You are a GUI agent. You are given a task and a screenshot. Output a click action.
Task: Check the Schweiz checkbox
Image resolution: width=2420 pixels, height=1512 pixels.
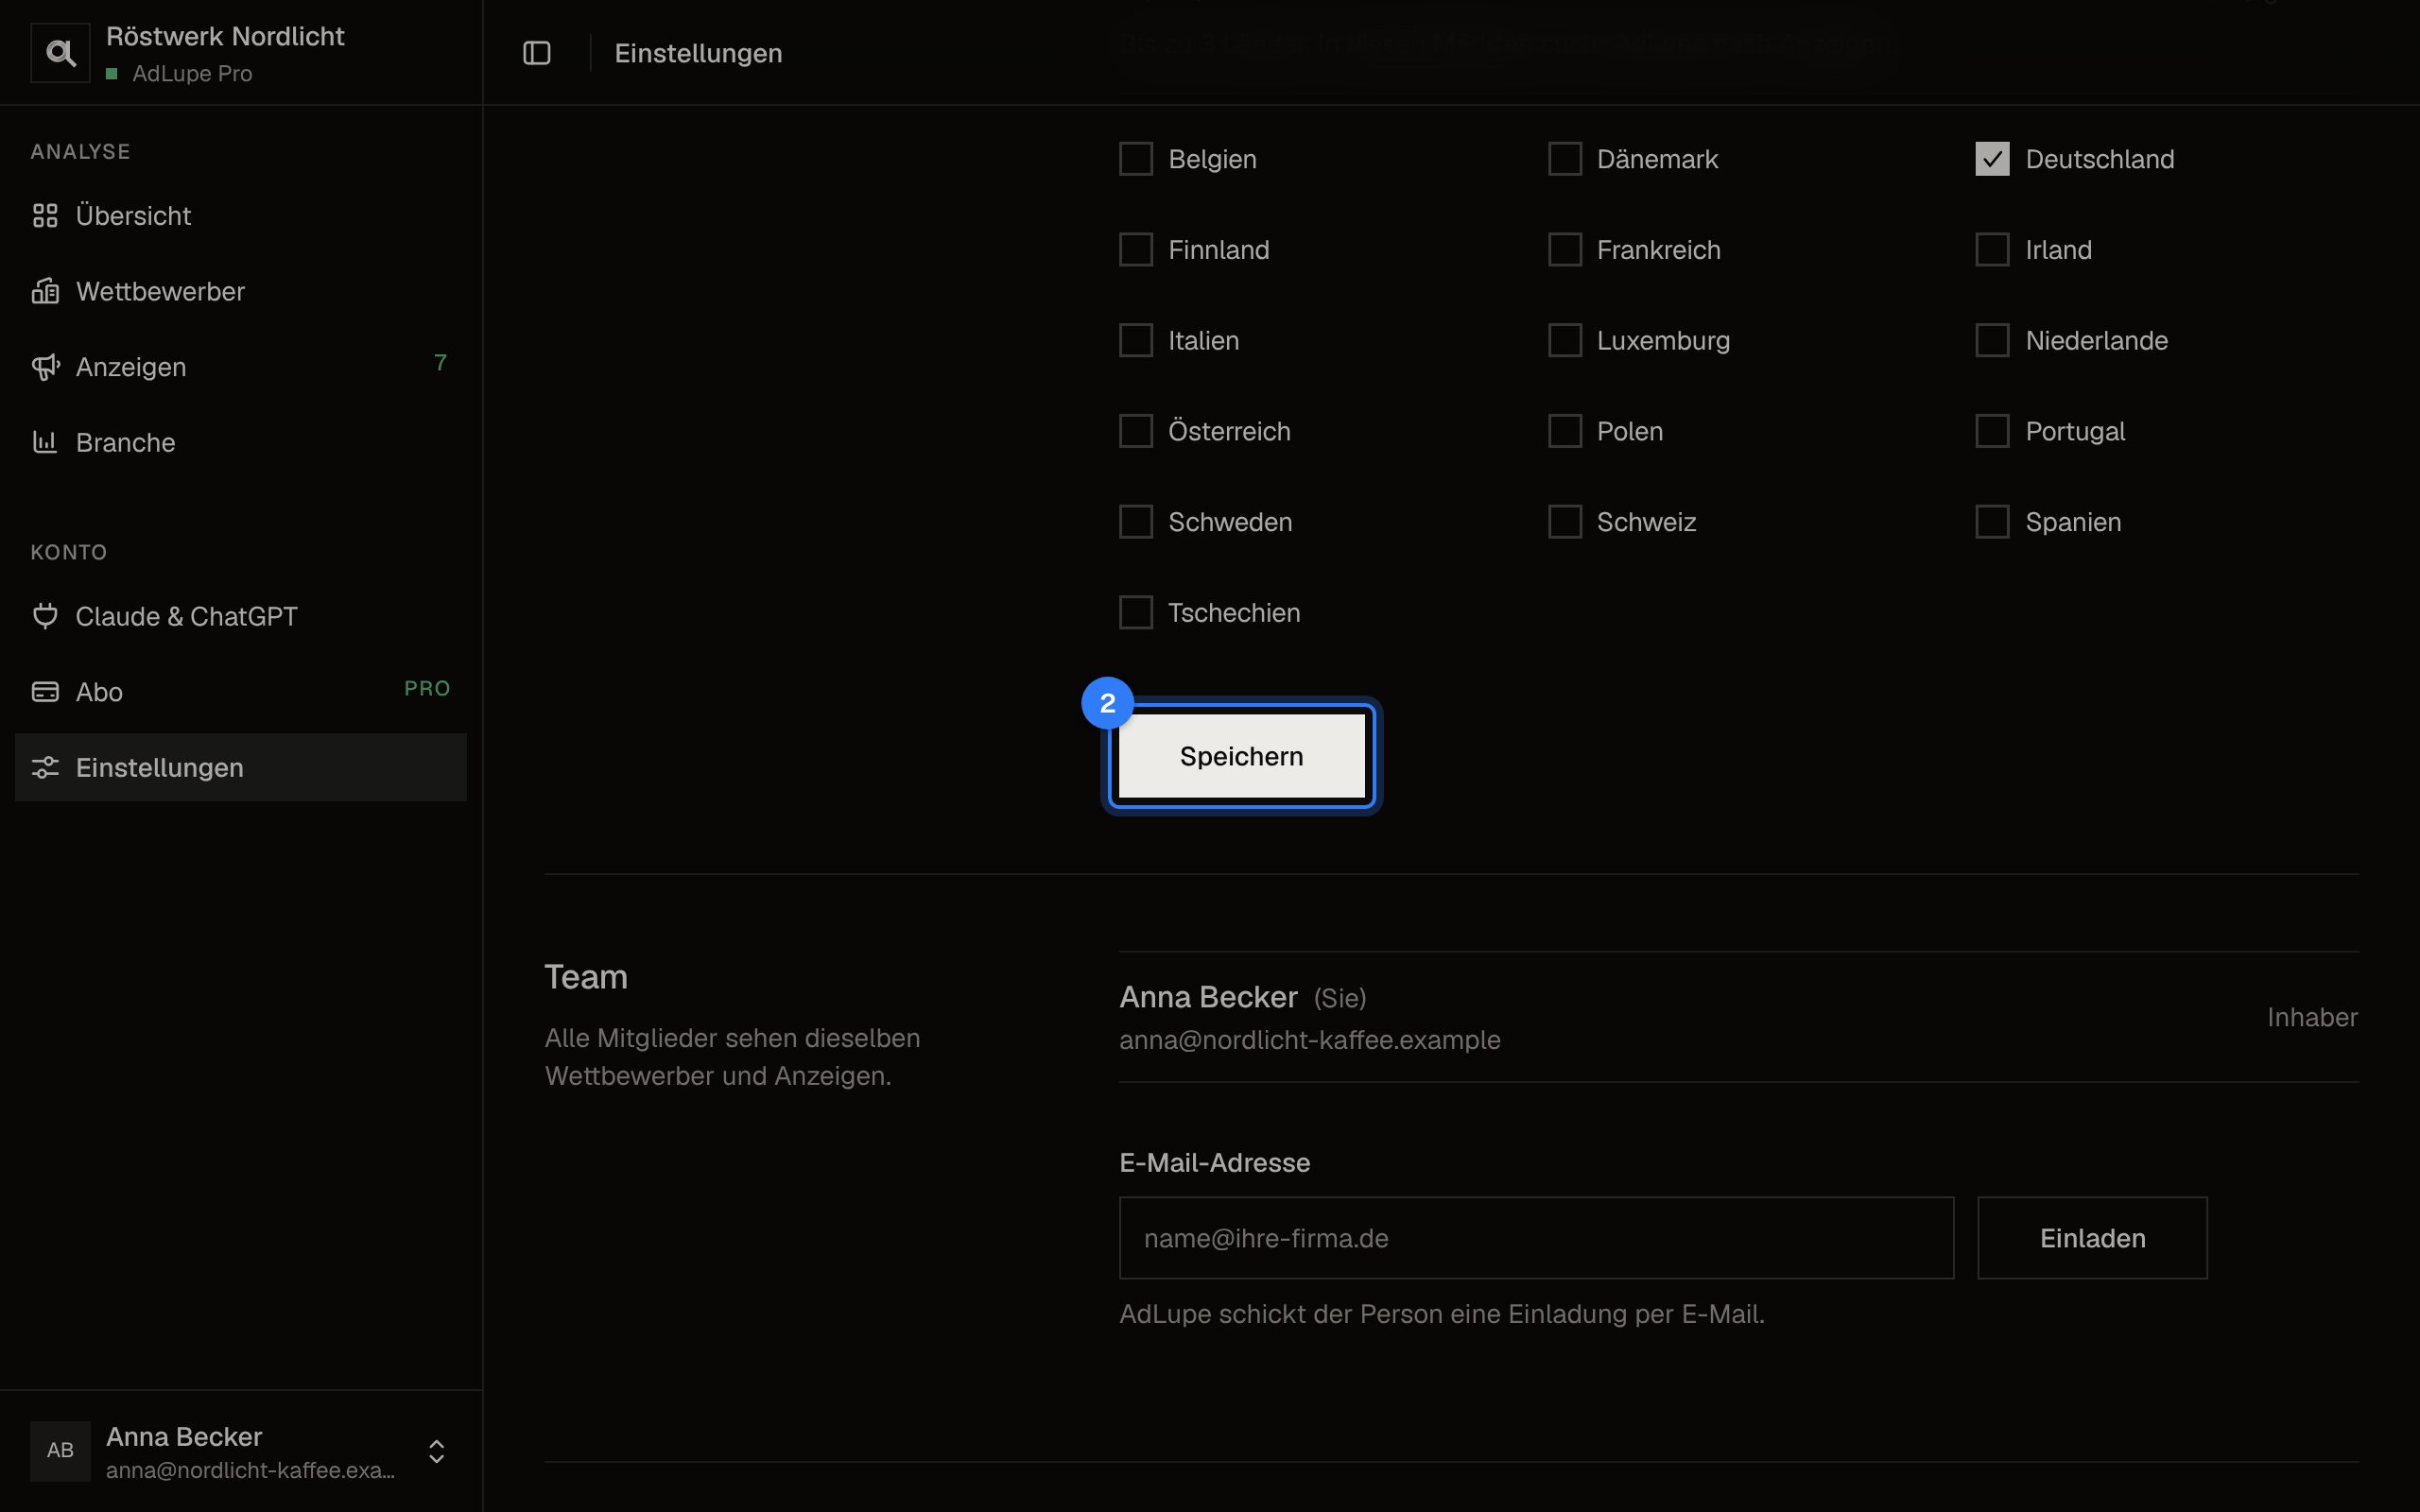coord(1565,522)
